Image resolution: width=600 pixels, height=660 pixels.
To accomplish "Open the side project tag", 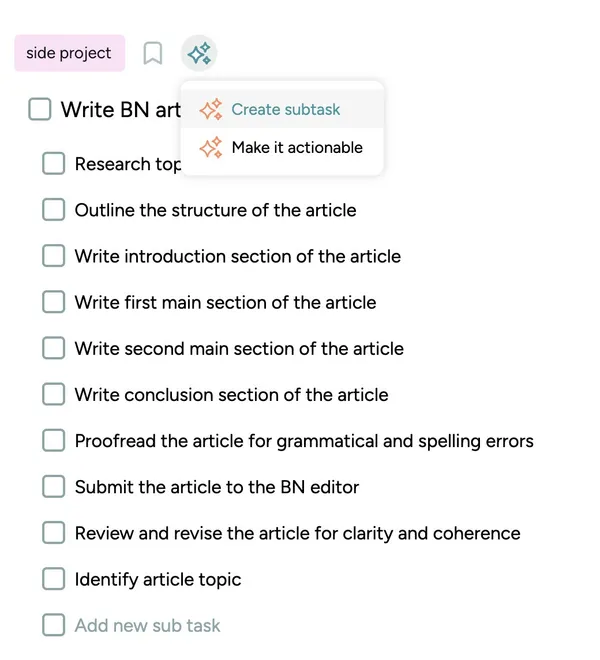I will click(x=69, y=53).
